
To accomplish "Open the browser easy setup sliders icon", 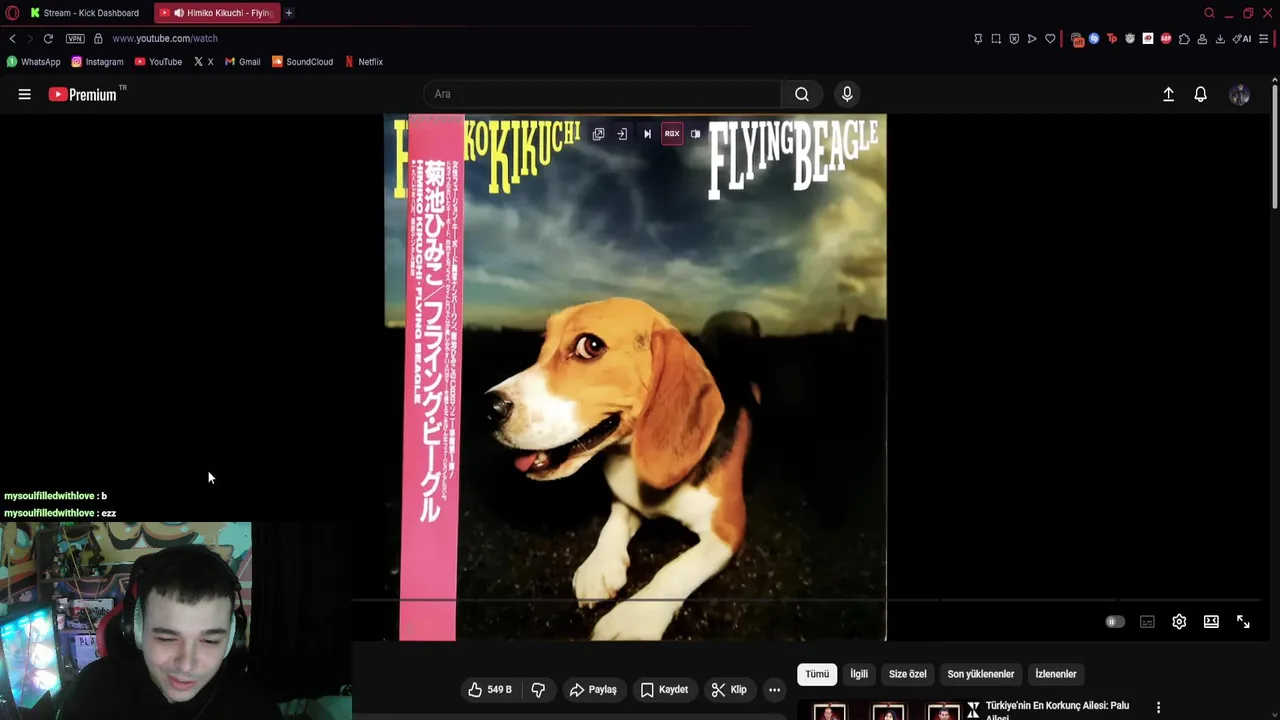I will click(1264, 39).
